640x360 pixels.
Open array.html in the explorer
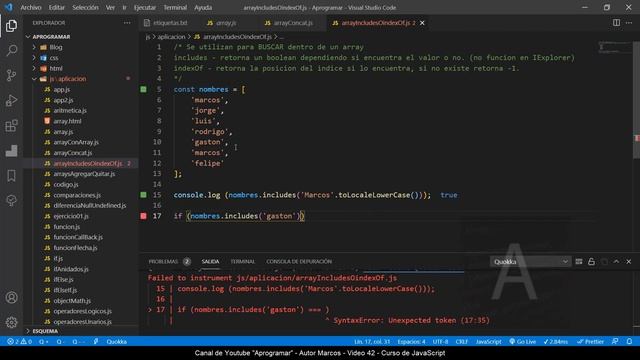tap(67, 121)
